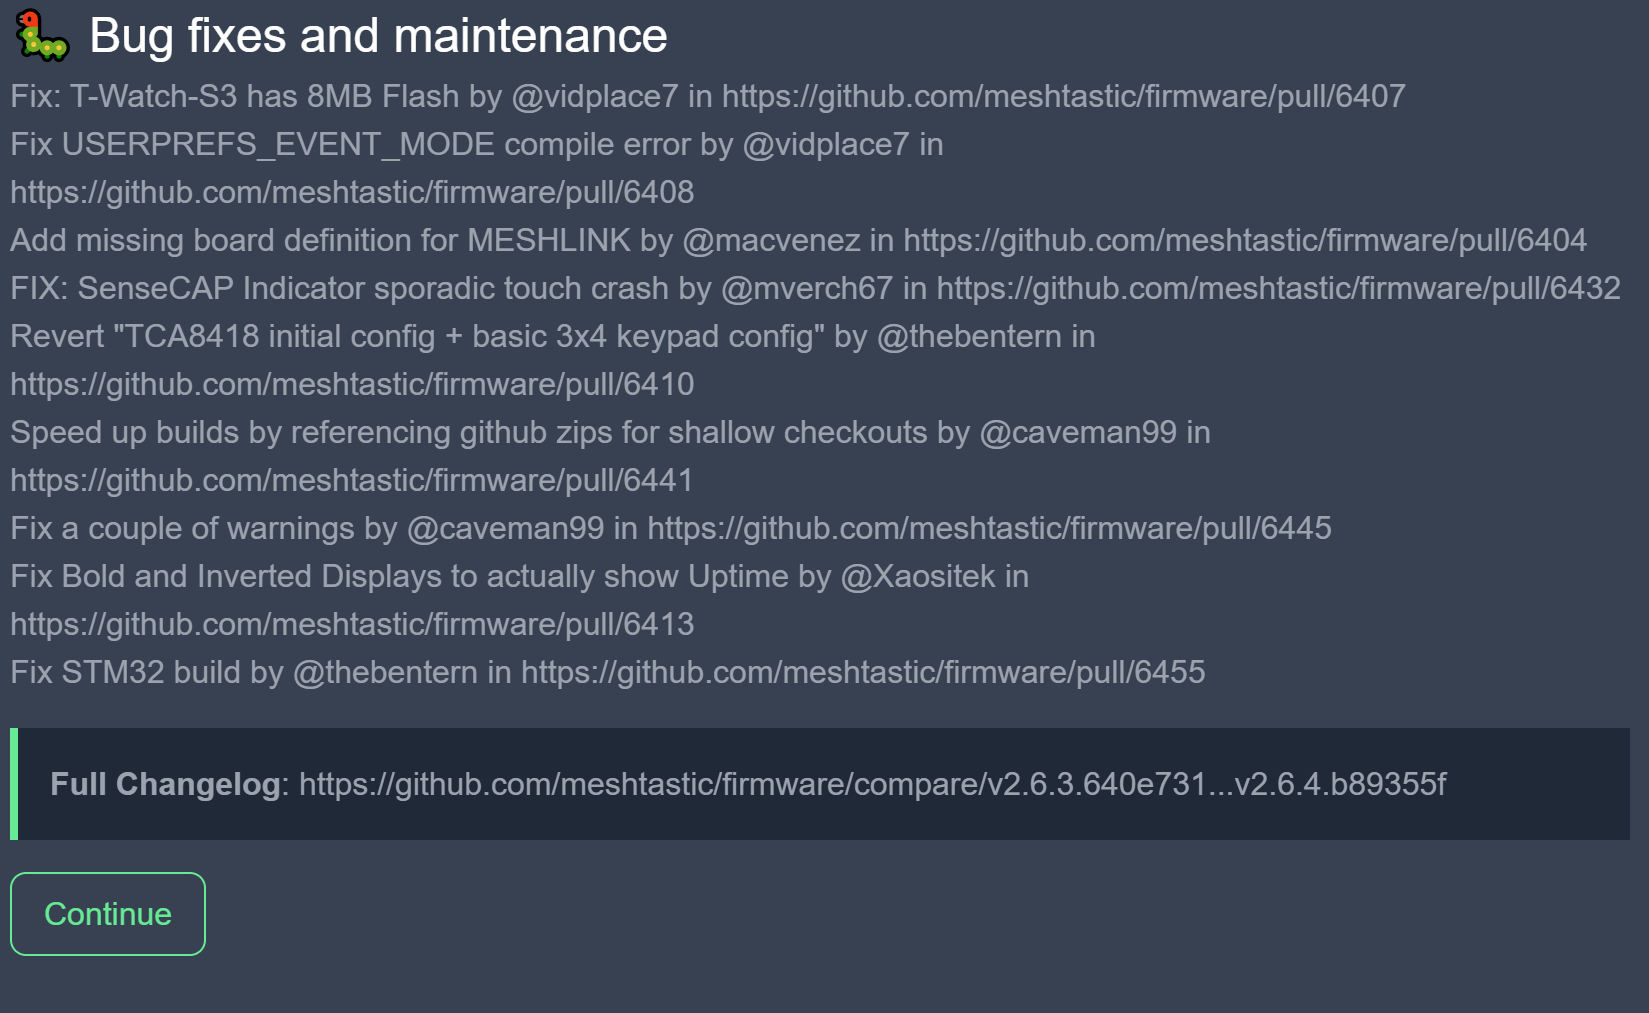
Task: Open pull/6408 USERPREFS_EVENT_MODE fix link
Action: pyautogui.click(x=352, y=192)
